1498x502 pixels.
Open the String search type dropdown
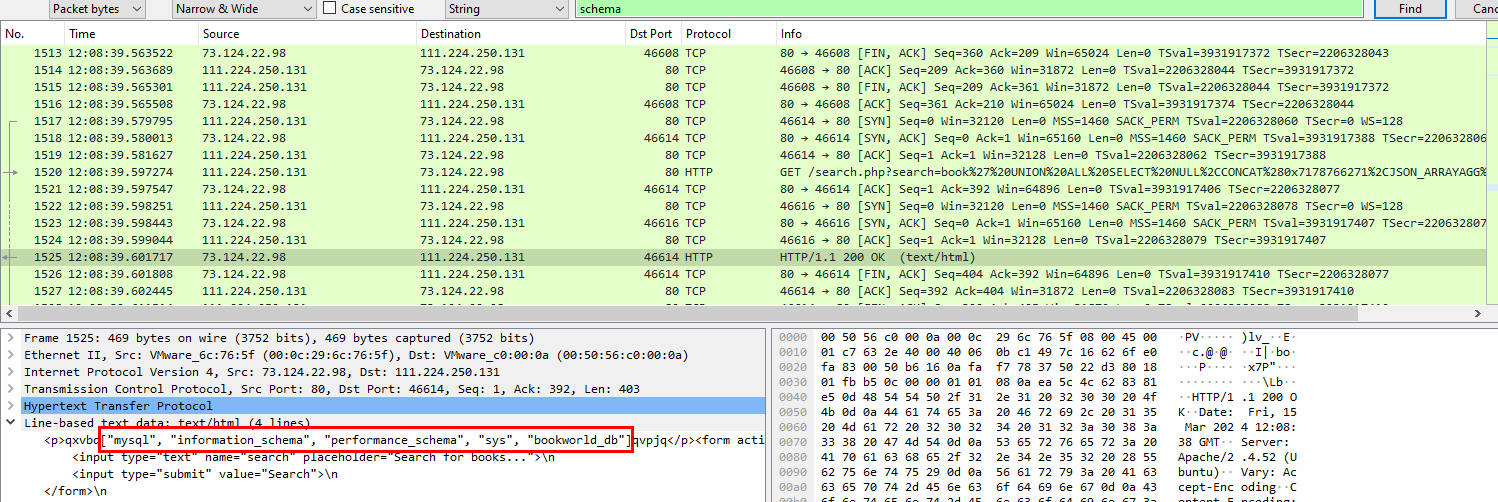coord(506,9)
